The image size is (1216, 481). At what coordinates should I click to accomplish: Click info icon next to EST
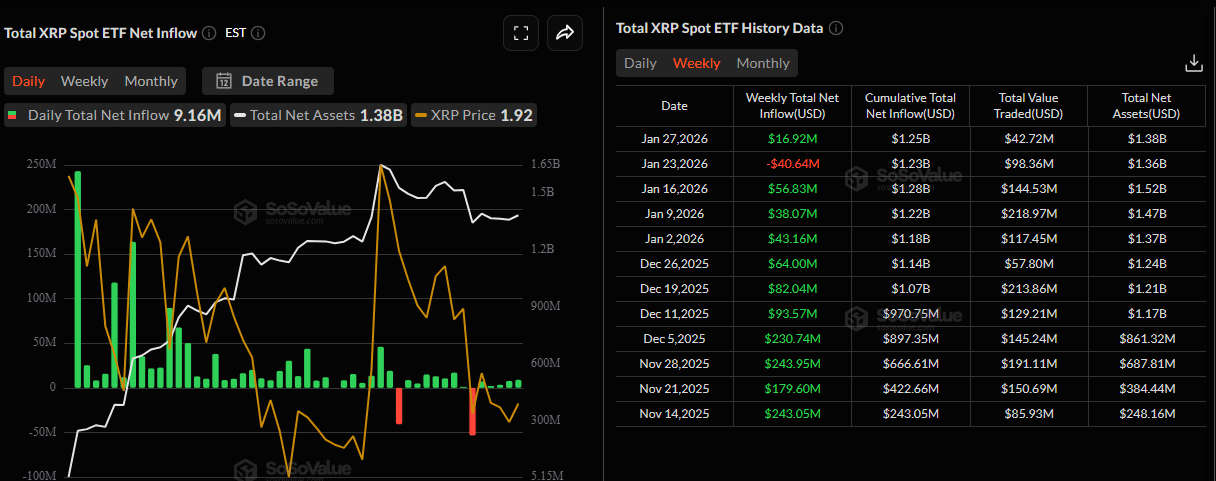(258, 33)
